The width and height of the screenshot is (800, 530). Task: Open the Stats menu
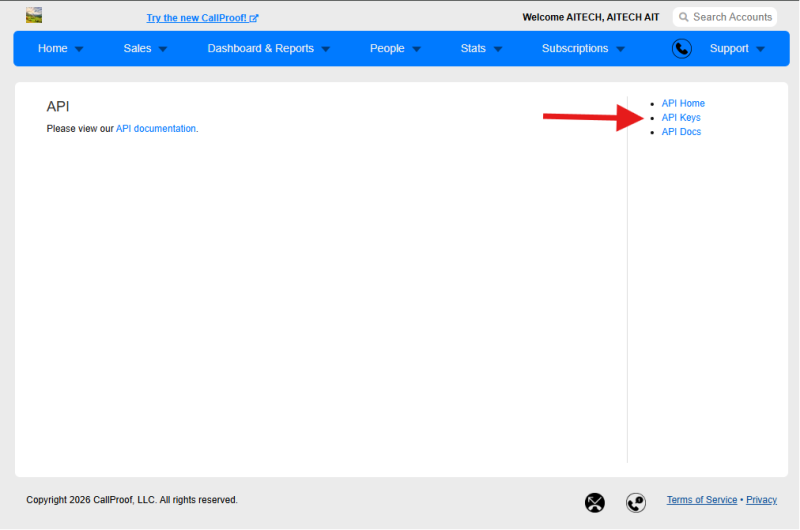473,48
